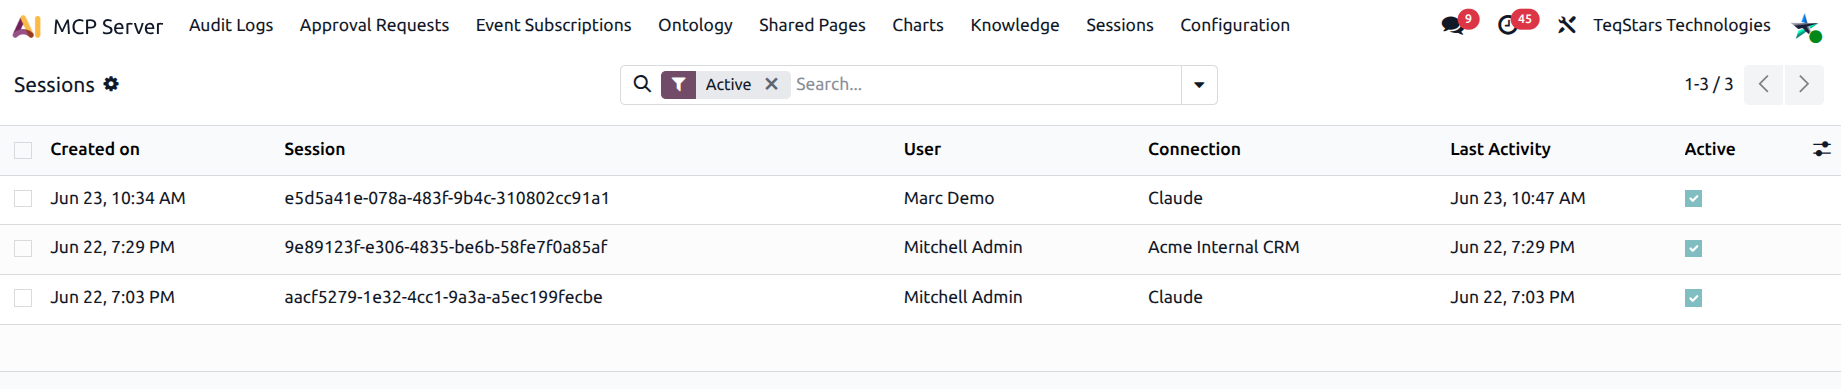Open the user avatar menu
The image size is (1841, 389).
click(1806, 26)
